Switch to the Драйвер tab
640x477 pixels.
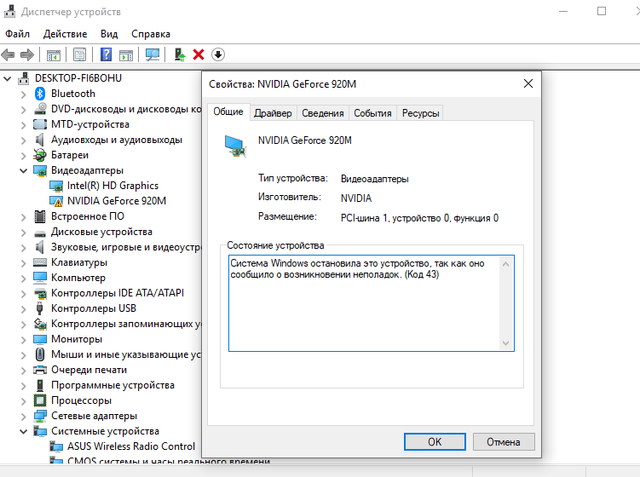(x=273, y=113)
